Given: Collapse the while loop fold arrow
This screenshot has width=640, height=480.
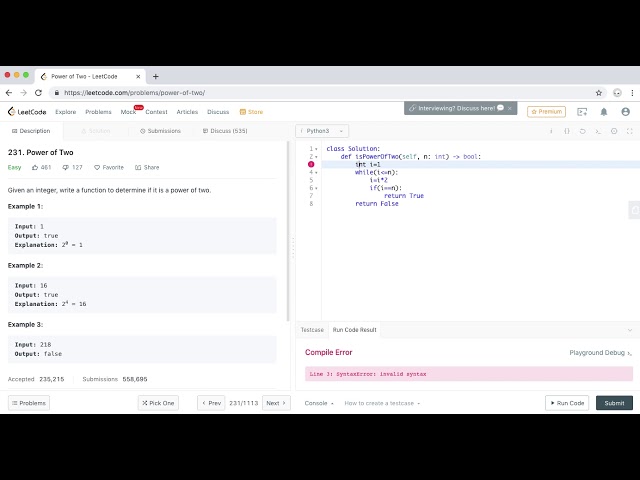Looking at the screenshot, I should 316,173.
